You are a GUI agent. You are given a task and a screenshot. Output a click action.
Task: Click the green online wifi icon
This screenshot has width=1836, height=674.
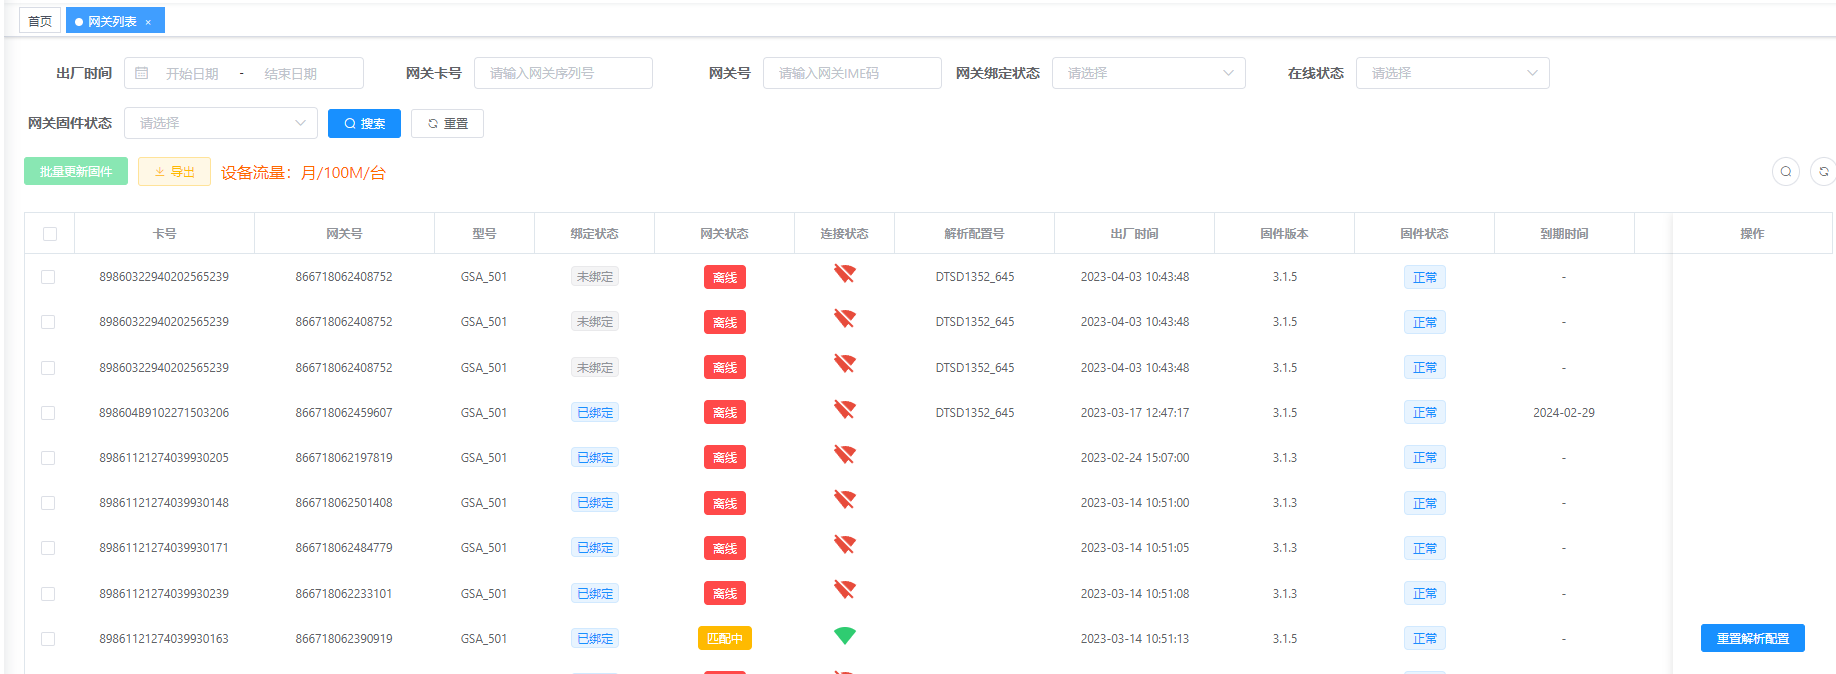(845, 636)
